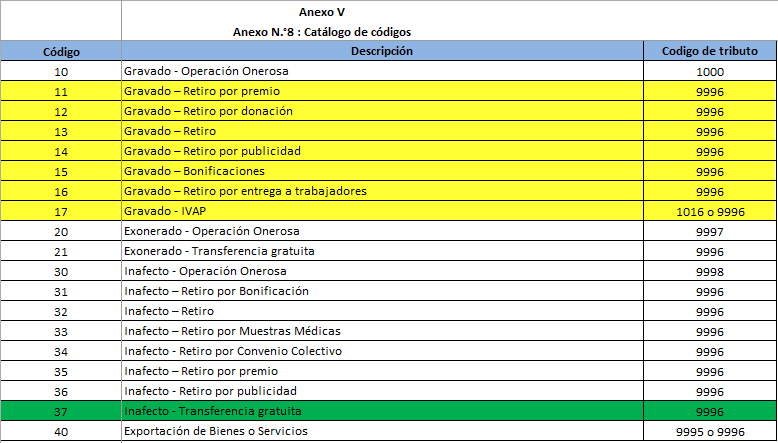
Task: Select code cell 31
Action: pyautogui.click(x=61, y=291)
